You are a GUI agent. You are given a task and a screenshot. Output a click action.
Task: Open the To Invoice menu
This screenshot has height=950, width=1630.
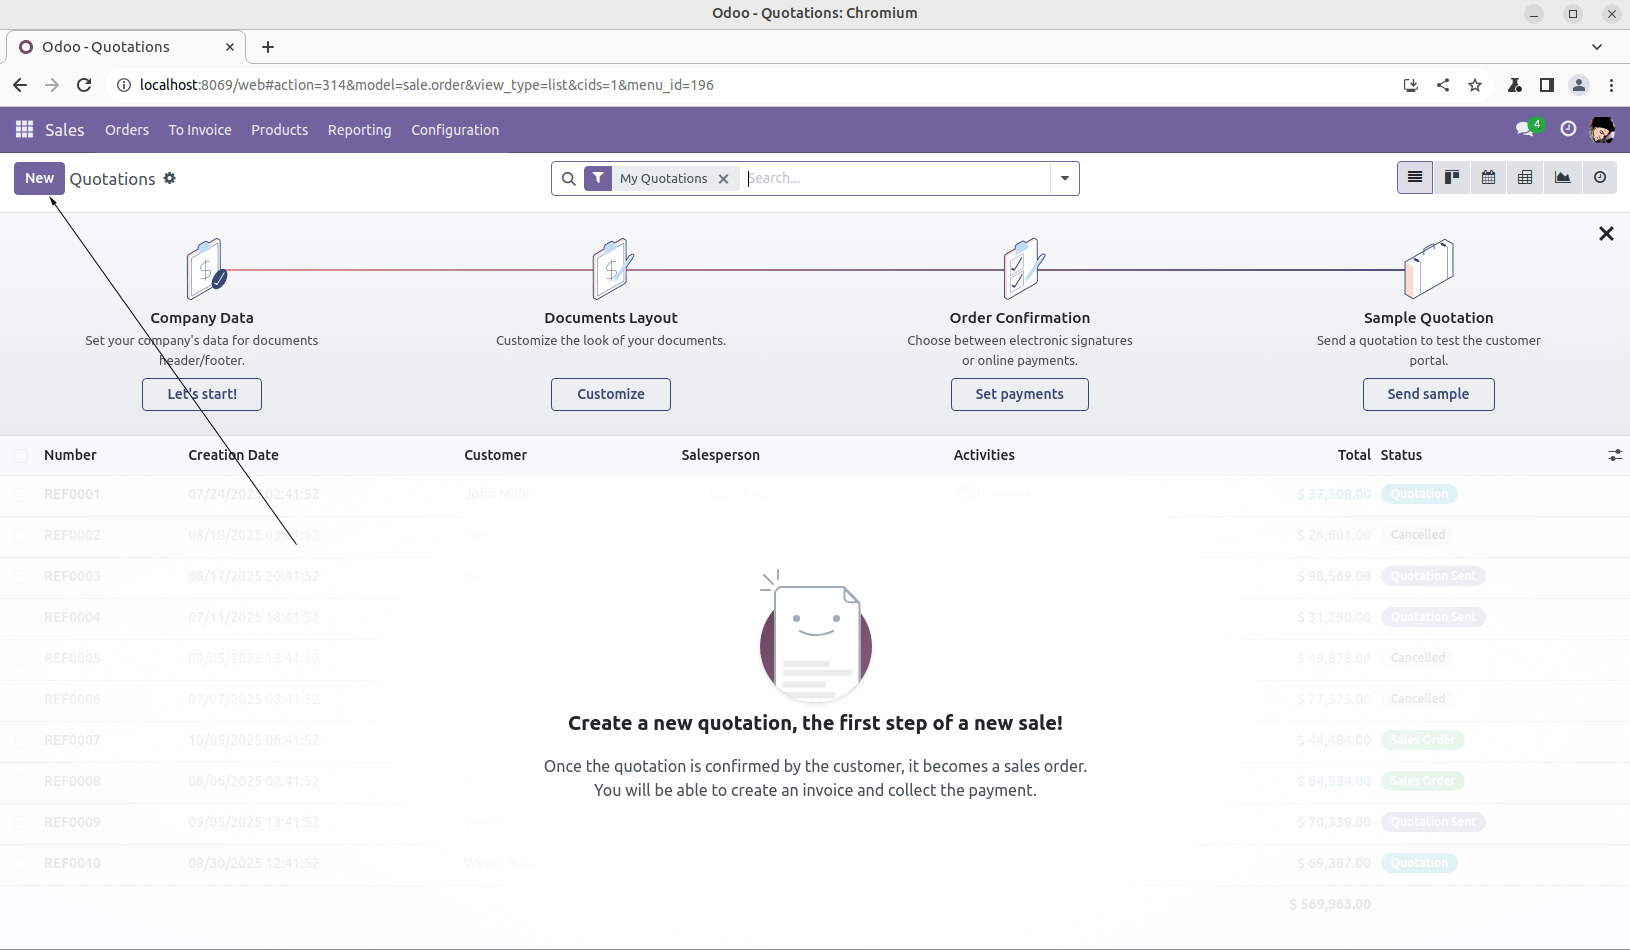(200, 130)
